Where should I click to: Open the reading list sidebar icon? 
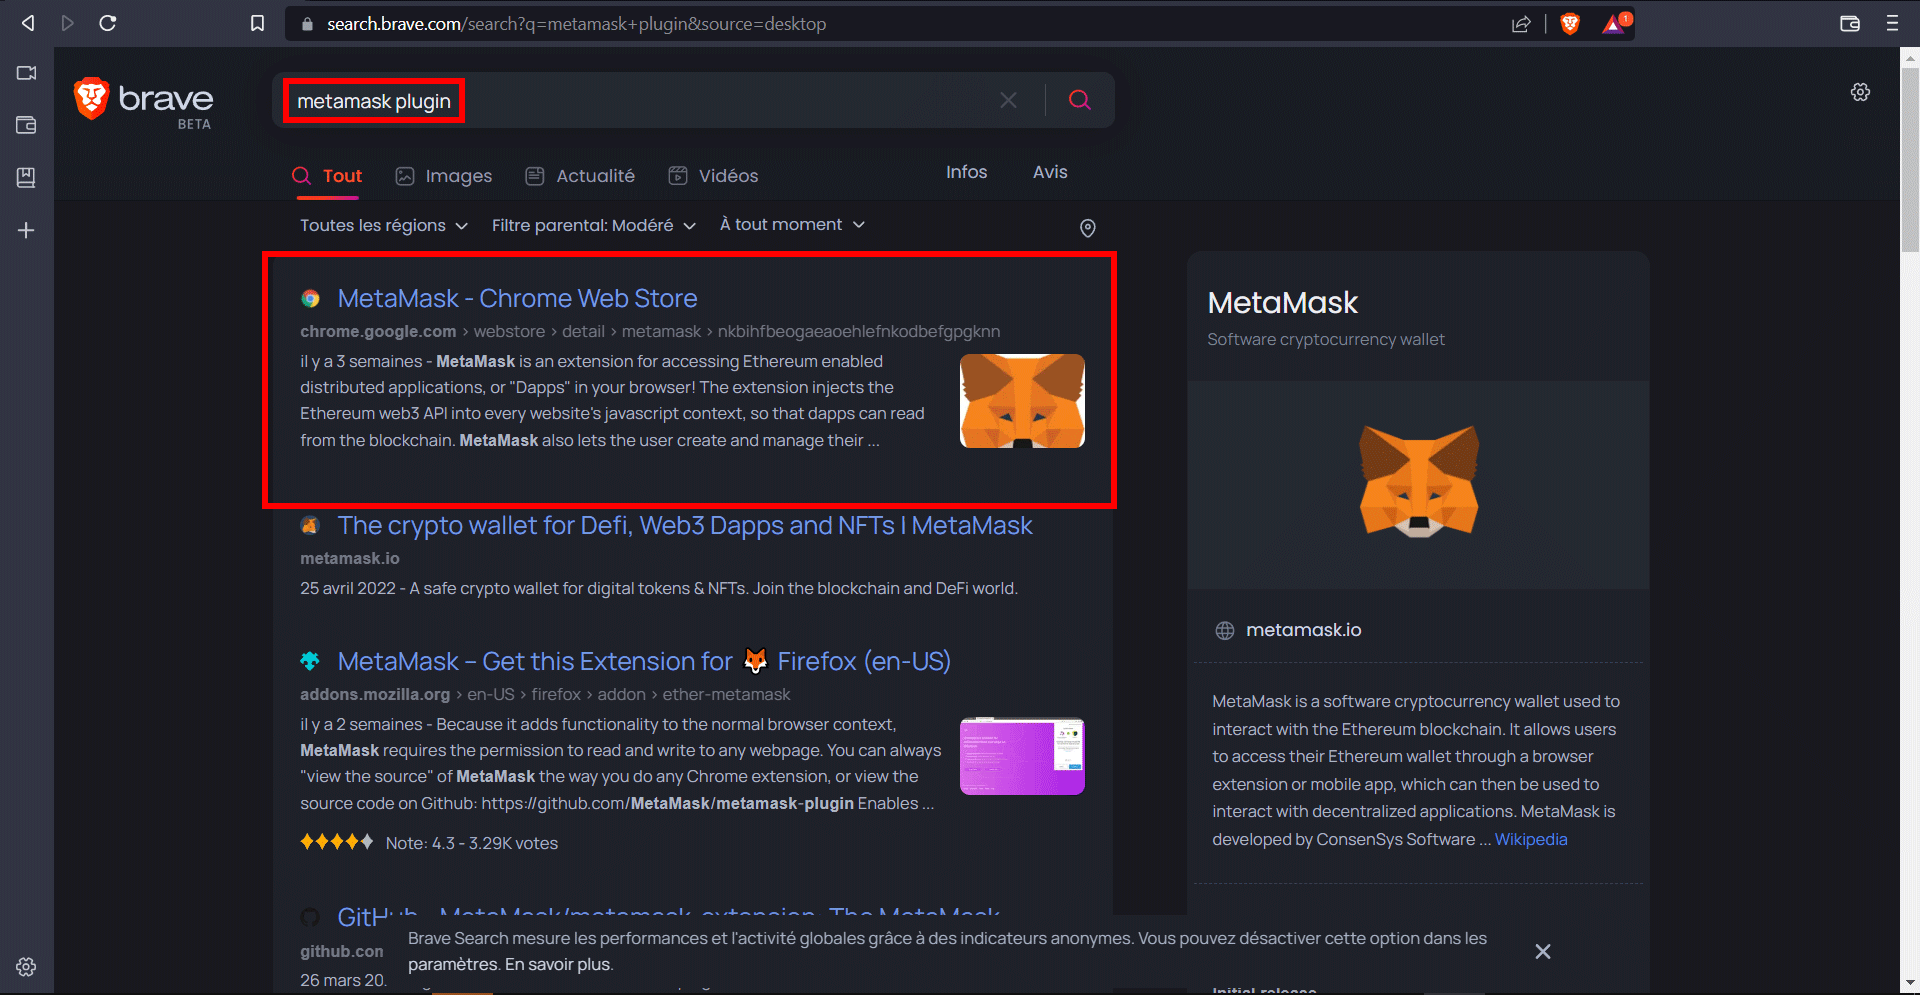(x=26, y=177)
